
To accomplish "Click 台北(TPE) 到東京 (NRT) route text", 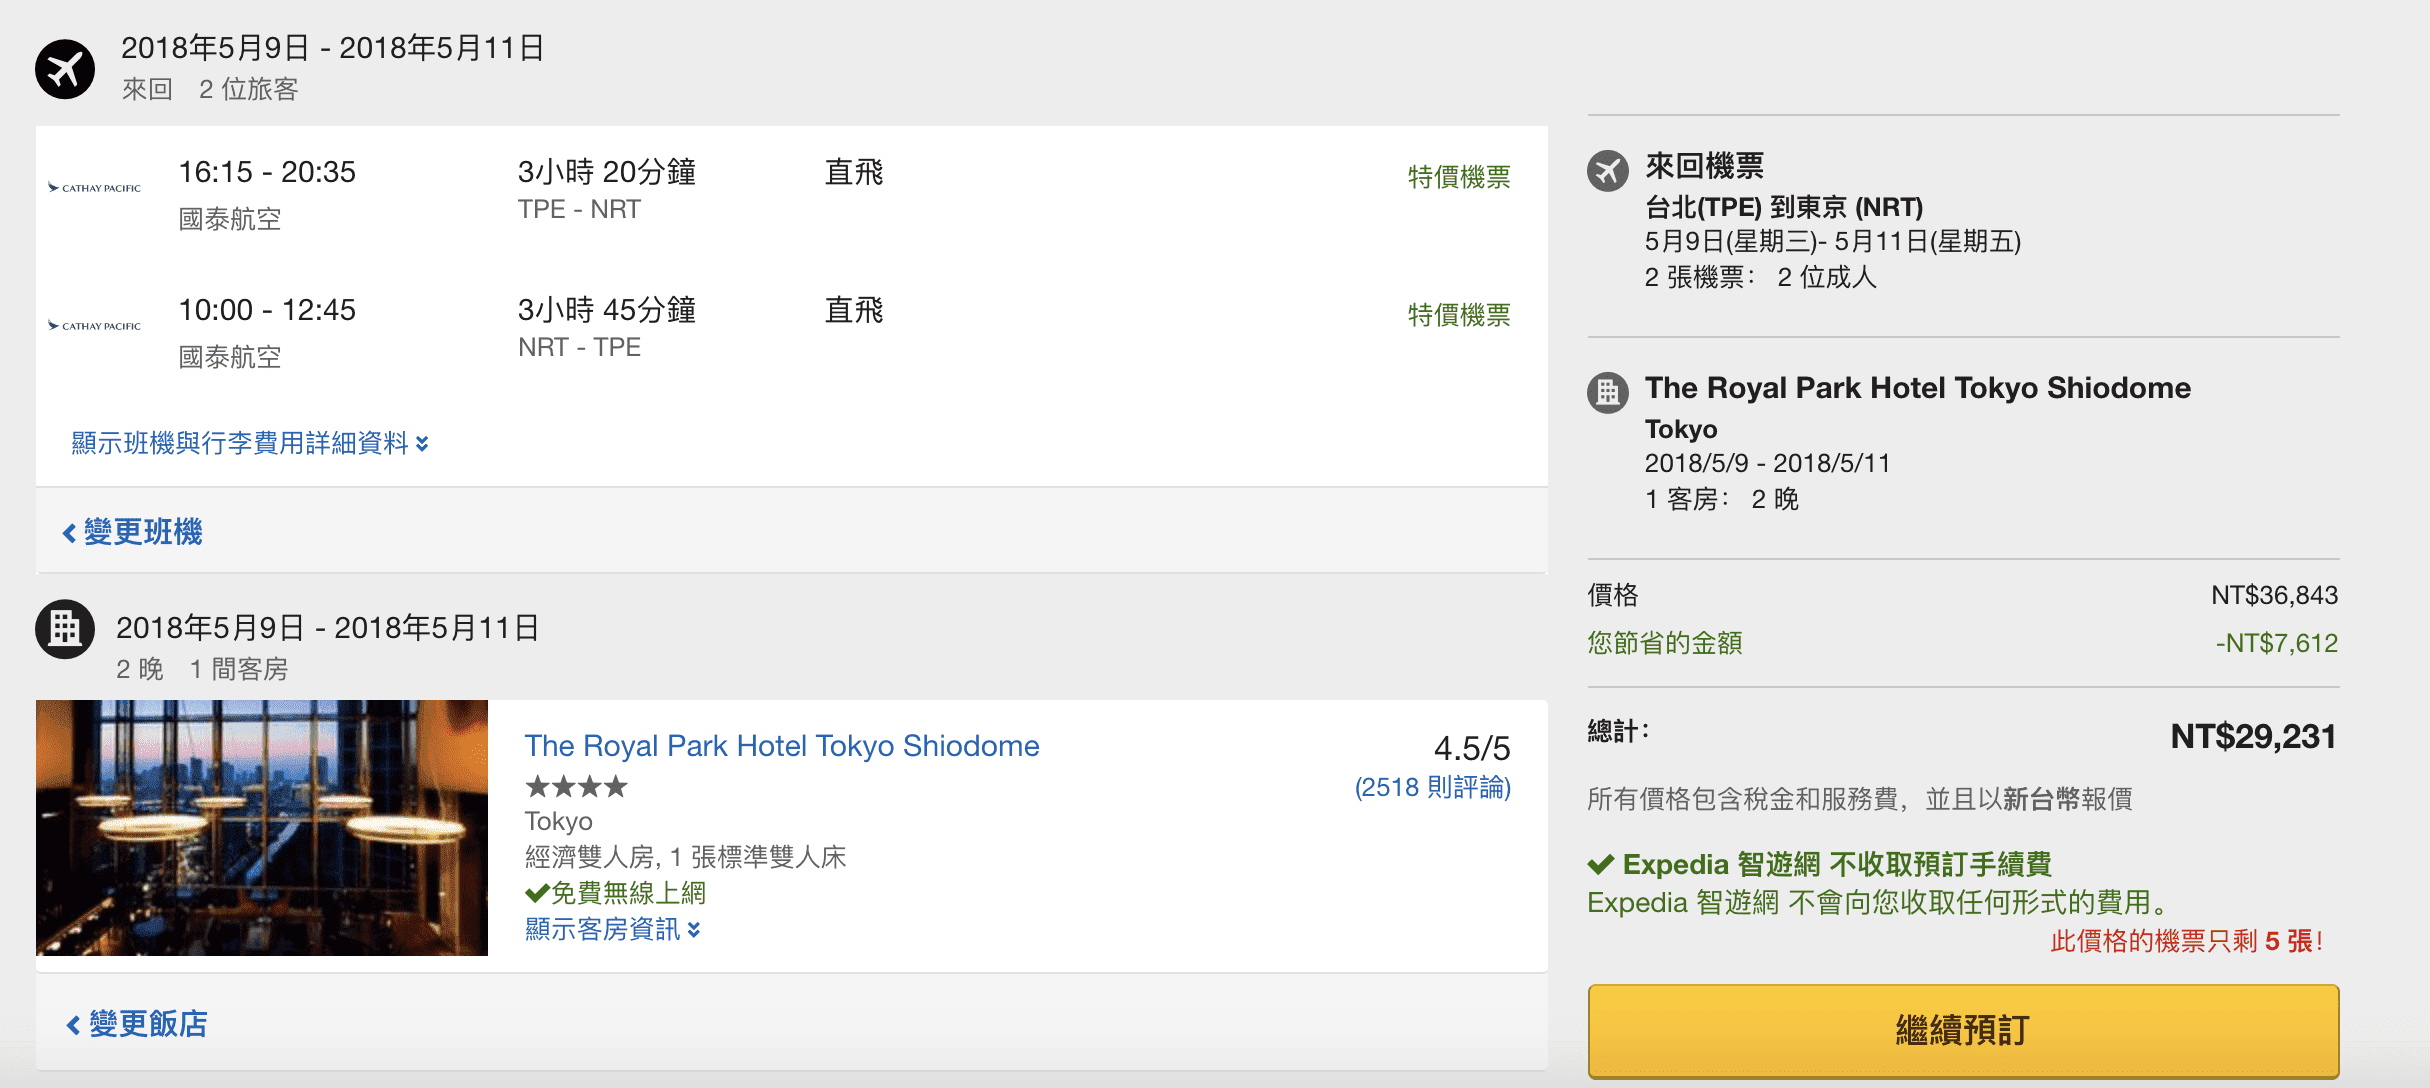I will click(1784, 207).
